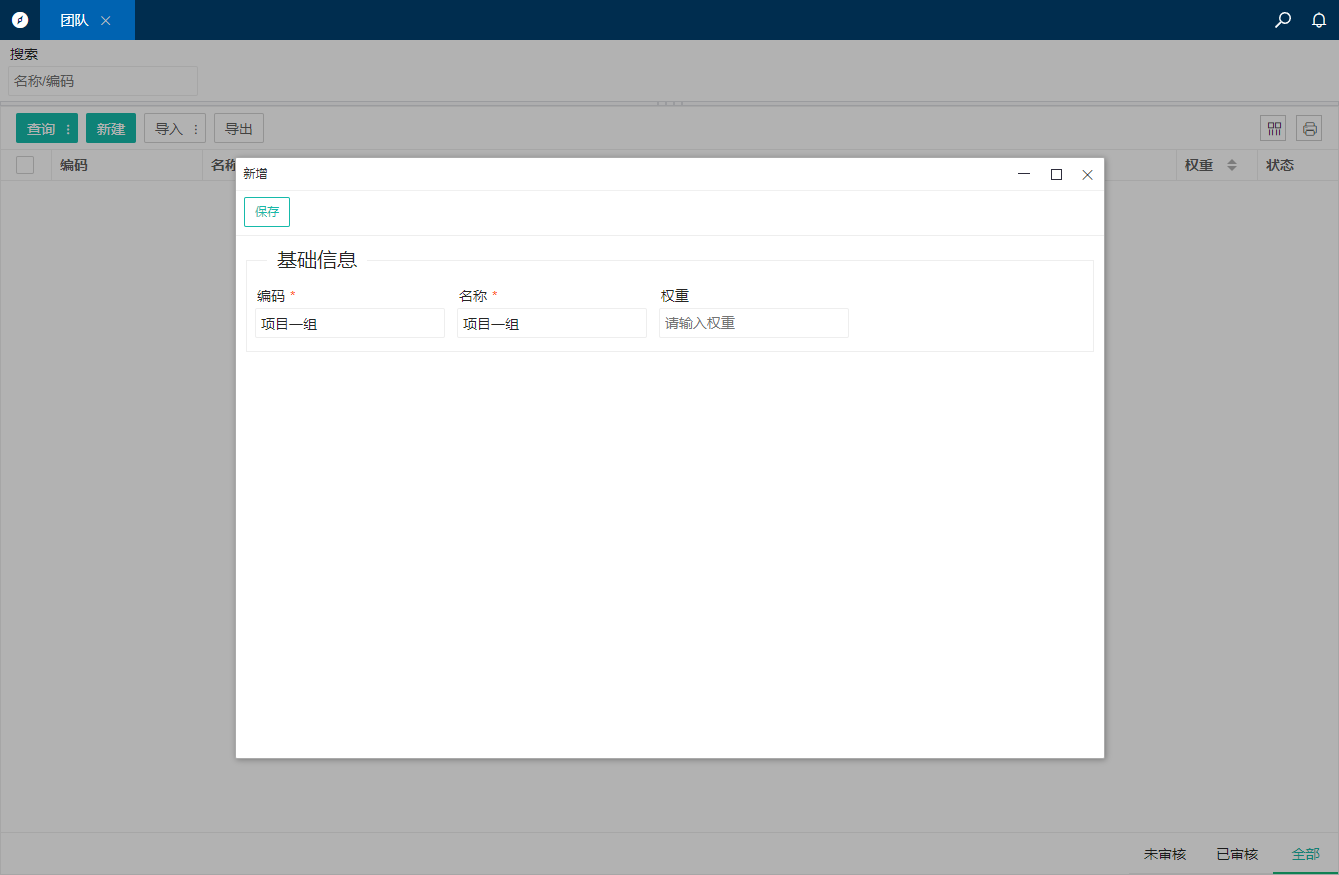Screen dimensions: 1339x875
Task: Open the notifications bell
Action: [x=1319, y=20]
